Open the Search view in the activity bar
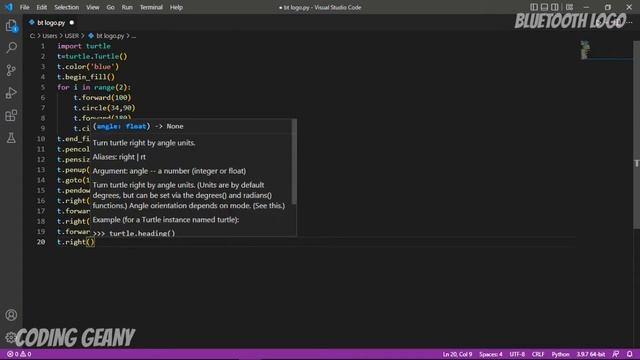The image size is (640, 360). click(x=11, y=48)
